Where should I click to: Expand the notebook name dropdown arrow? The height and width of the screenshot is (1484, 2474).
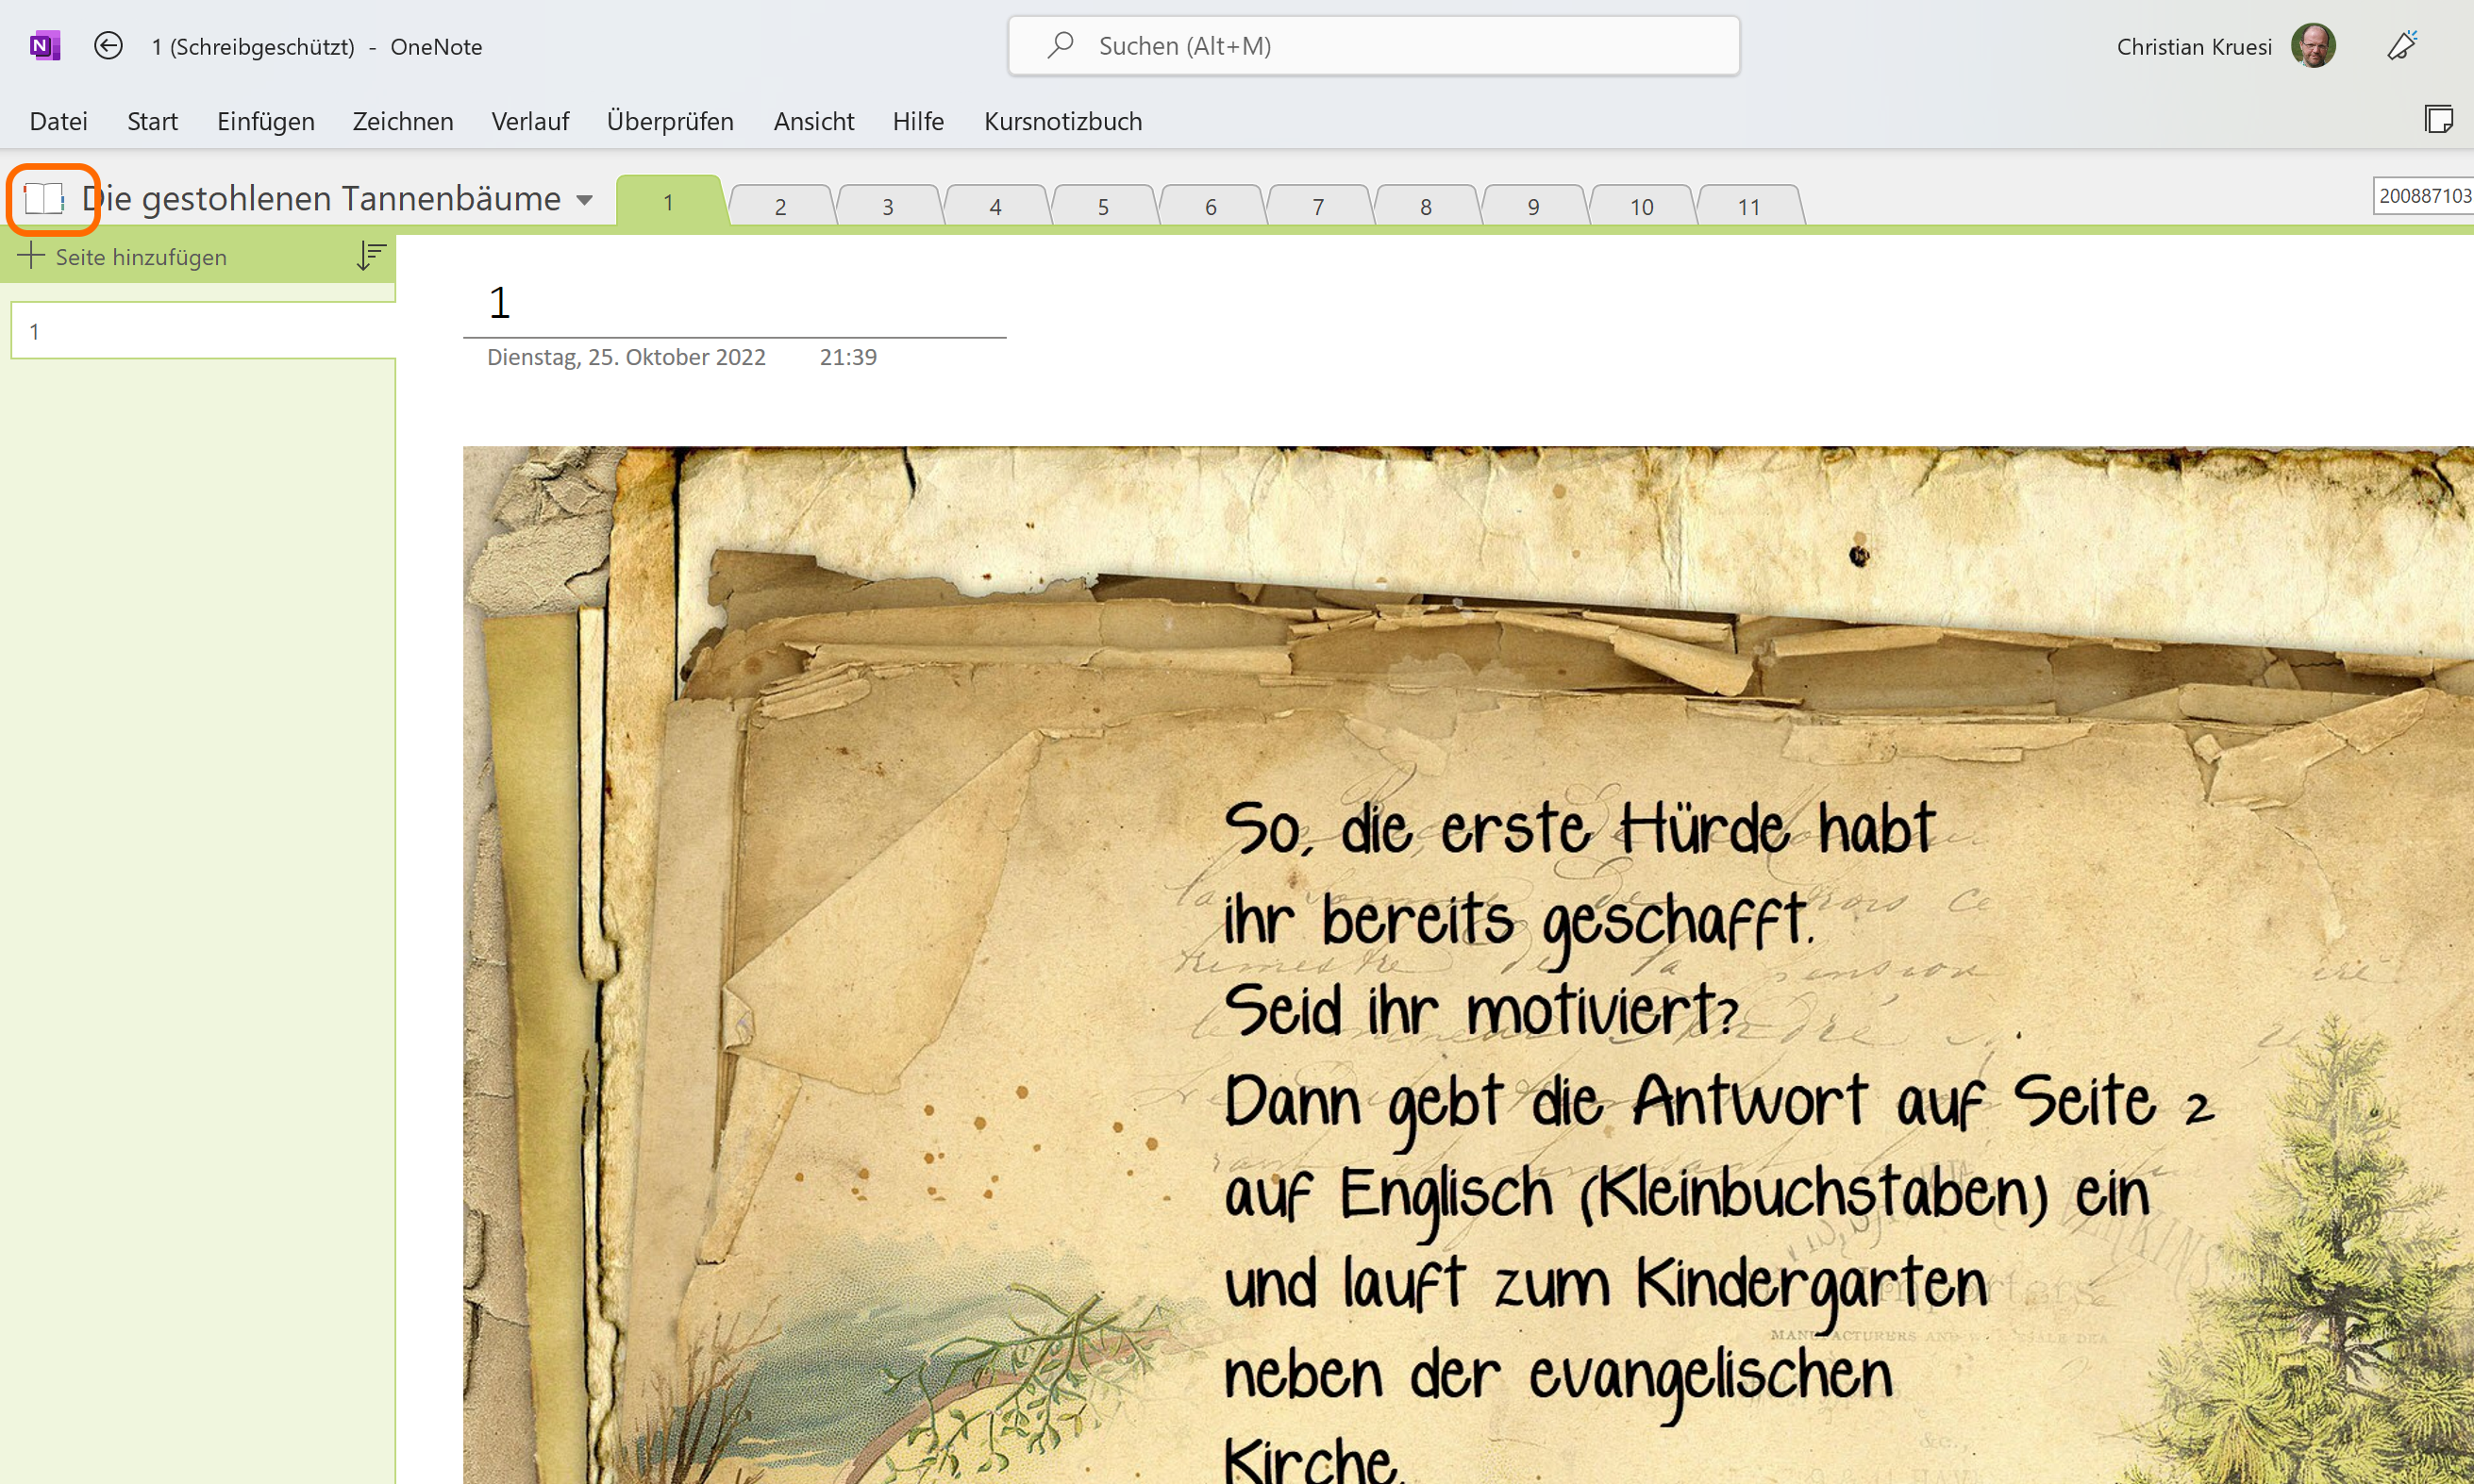(585, 200)
